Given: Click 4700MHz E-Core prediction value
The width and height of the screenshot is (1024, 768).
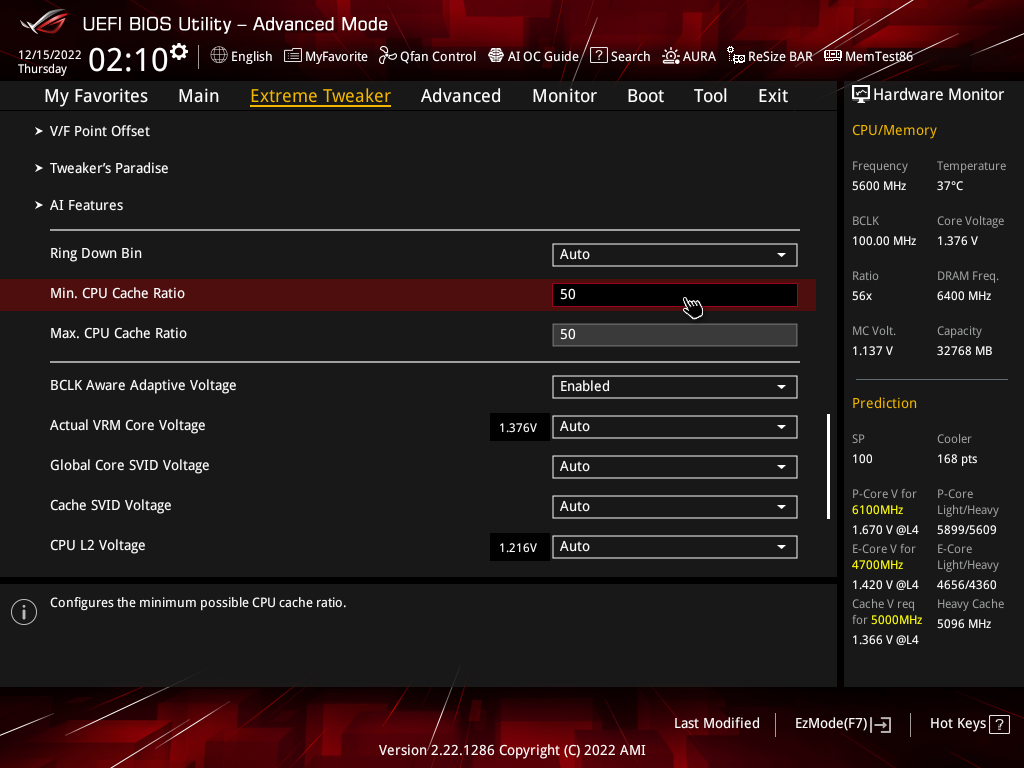Looking at the screenshot, I should (877, 565).
